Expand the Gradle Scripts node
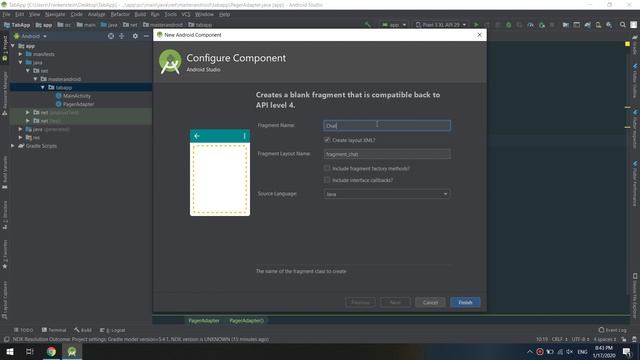 [13, 146]
